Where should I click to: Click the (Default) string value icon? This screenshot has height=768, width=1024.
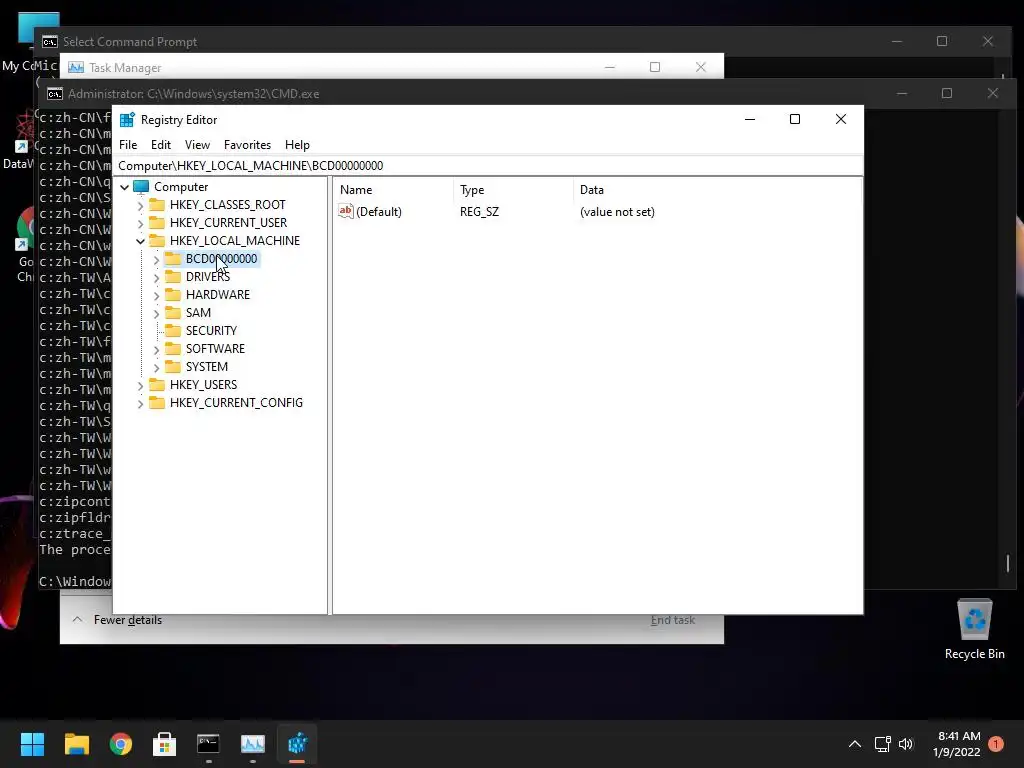click(x=345, y=211)
